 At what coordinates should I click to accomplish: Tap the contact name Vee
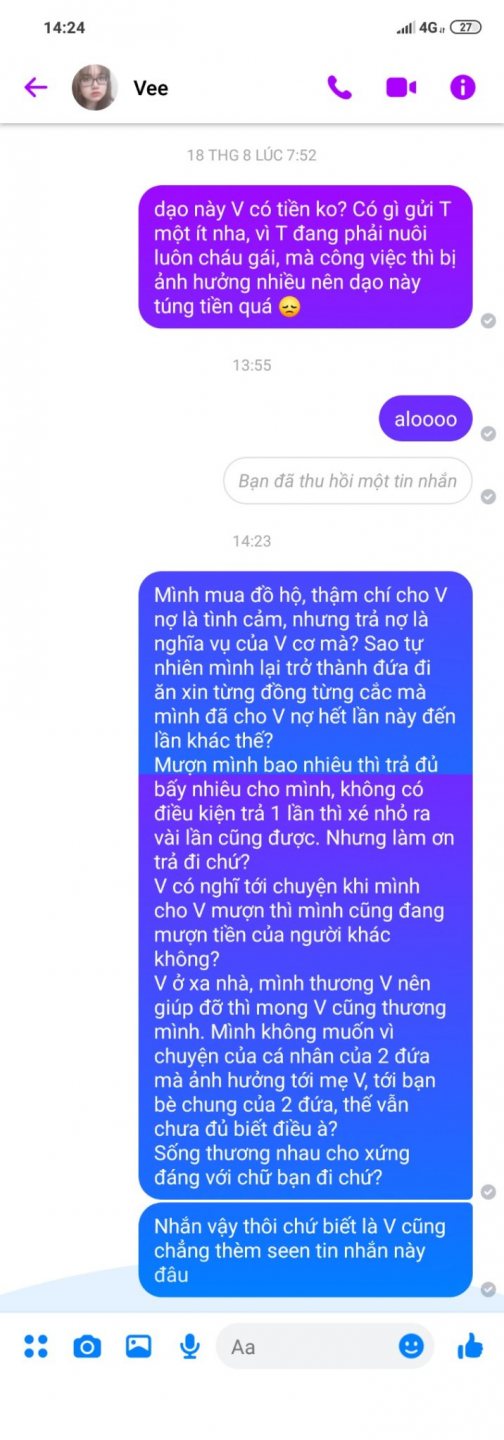click(151, 88)
